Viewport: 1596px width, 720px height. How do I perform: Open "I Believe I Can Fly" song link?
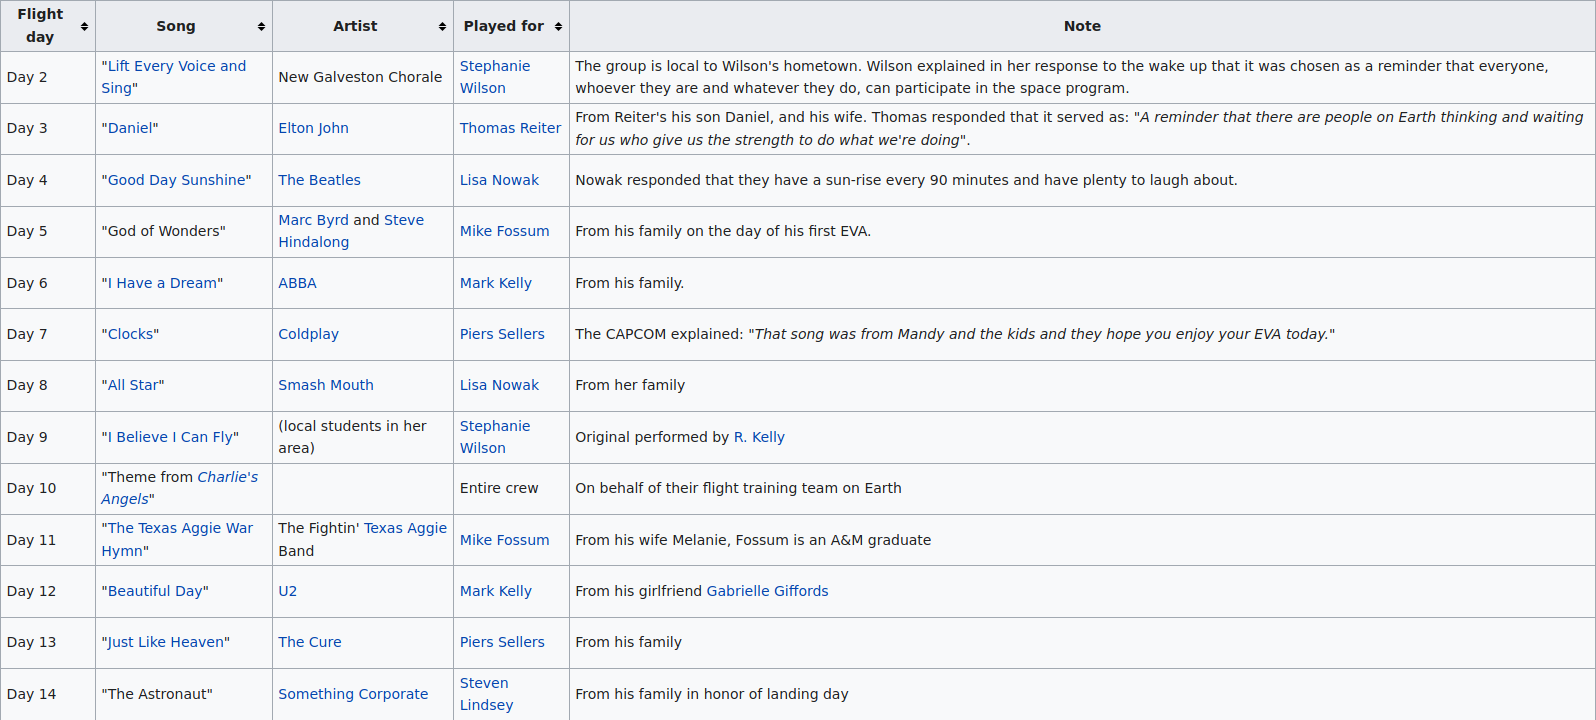click(170, 437)
